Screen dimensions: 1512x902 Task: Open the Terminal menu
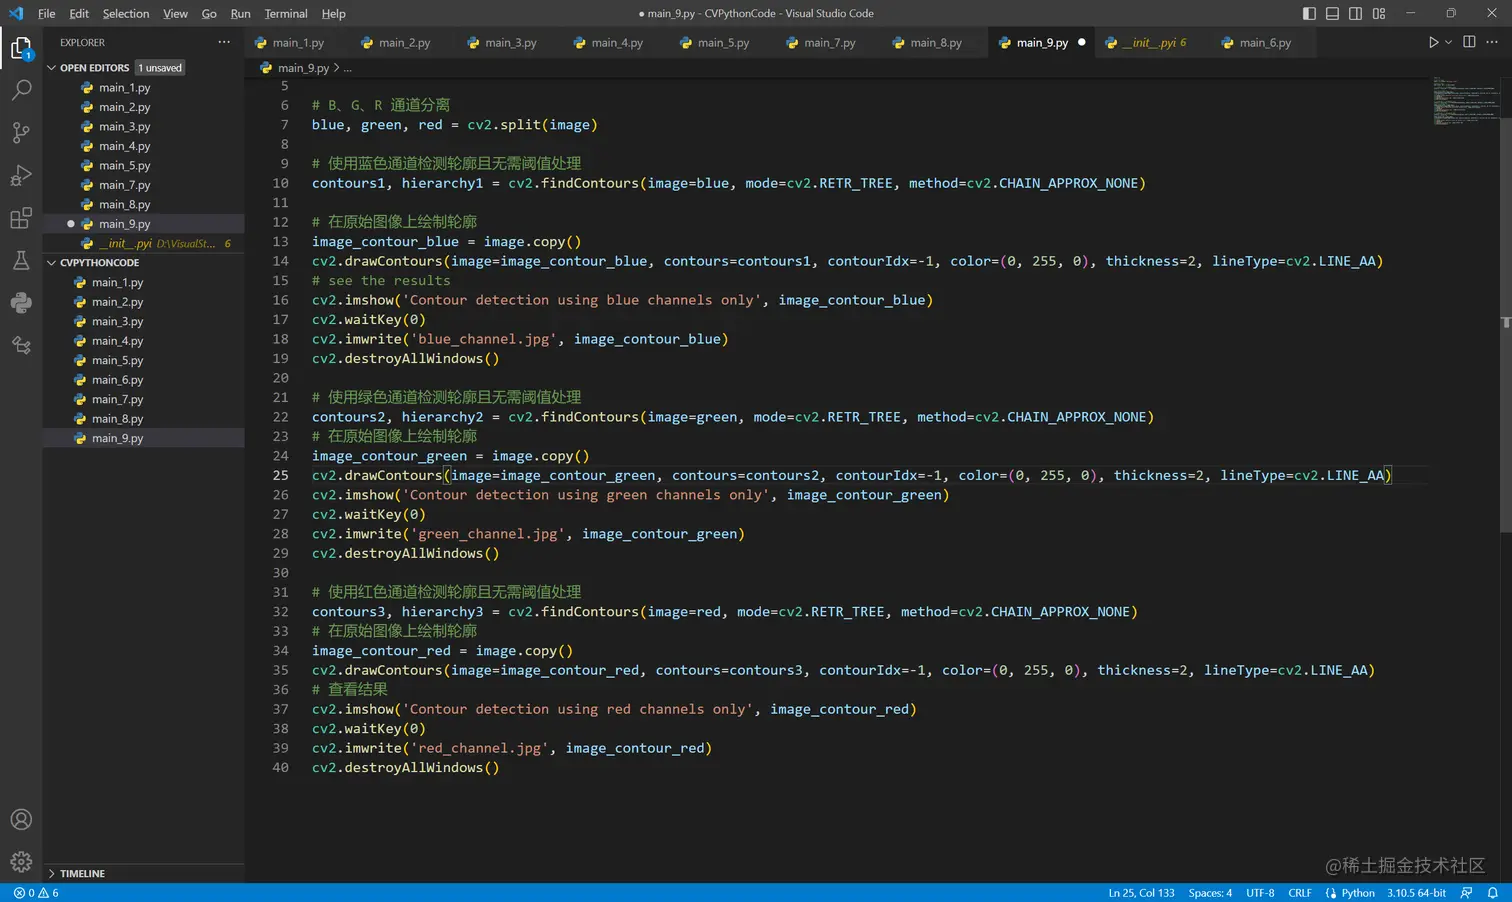[x=286, y=14]
